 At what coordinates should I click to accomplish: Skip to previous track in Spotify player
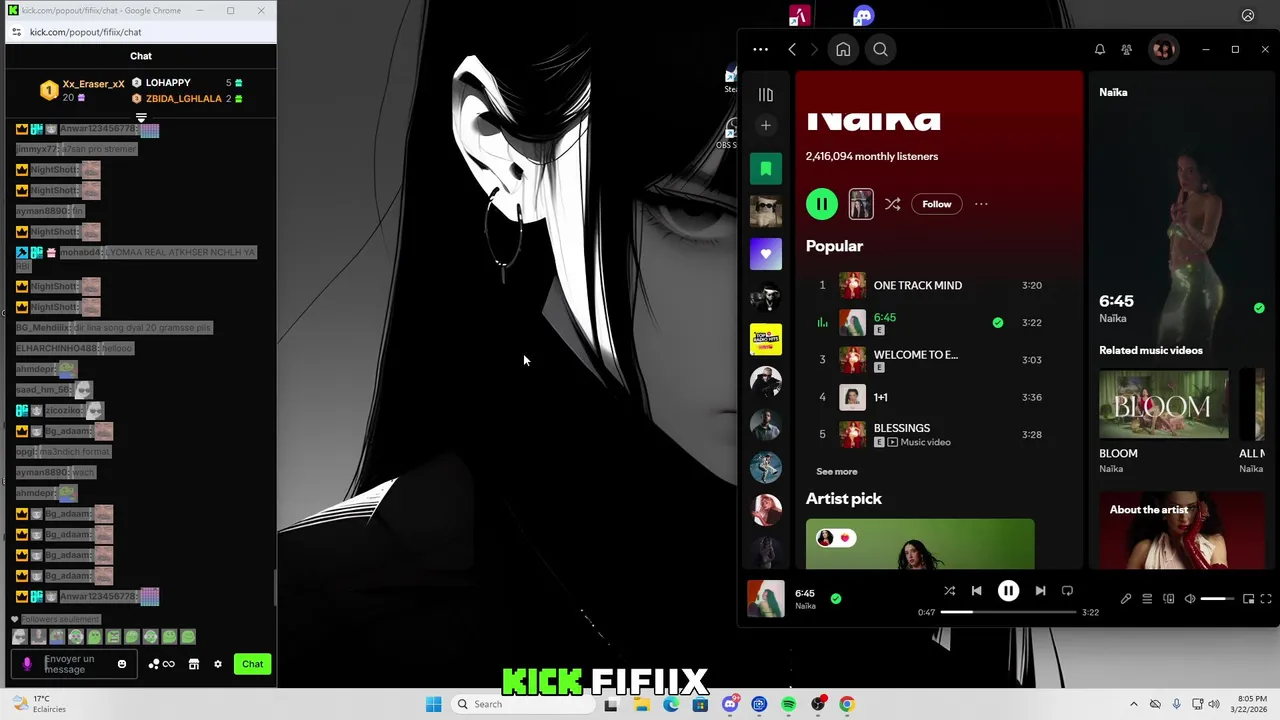pyautogui.click(x=977, y=591)
